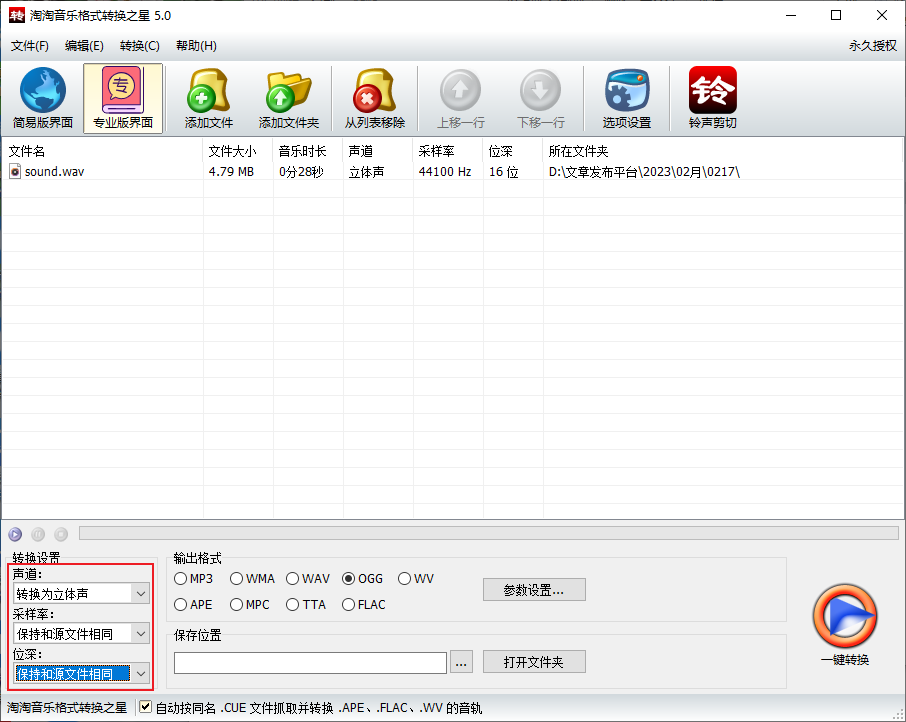Click the 参数设置... button

pos(534,590)
